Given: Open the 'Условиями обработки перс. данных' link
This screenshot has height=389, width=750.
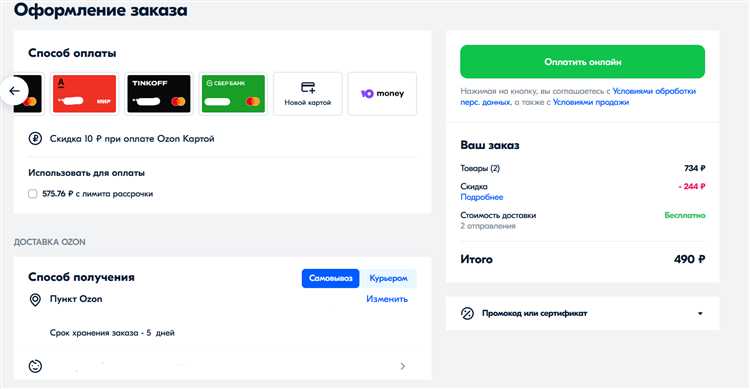Looking at the screenshot, I should click(x=578, y=96).
